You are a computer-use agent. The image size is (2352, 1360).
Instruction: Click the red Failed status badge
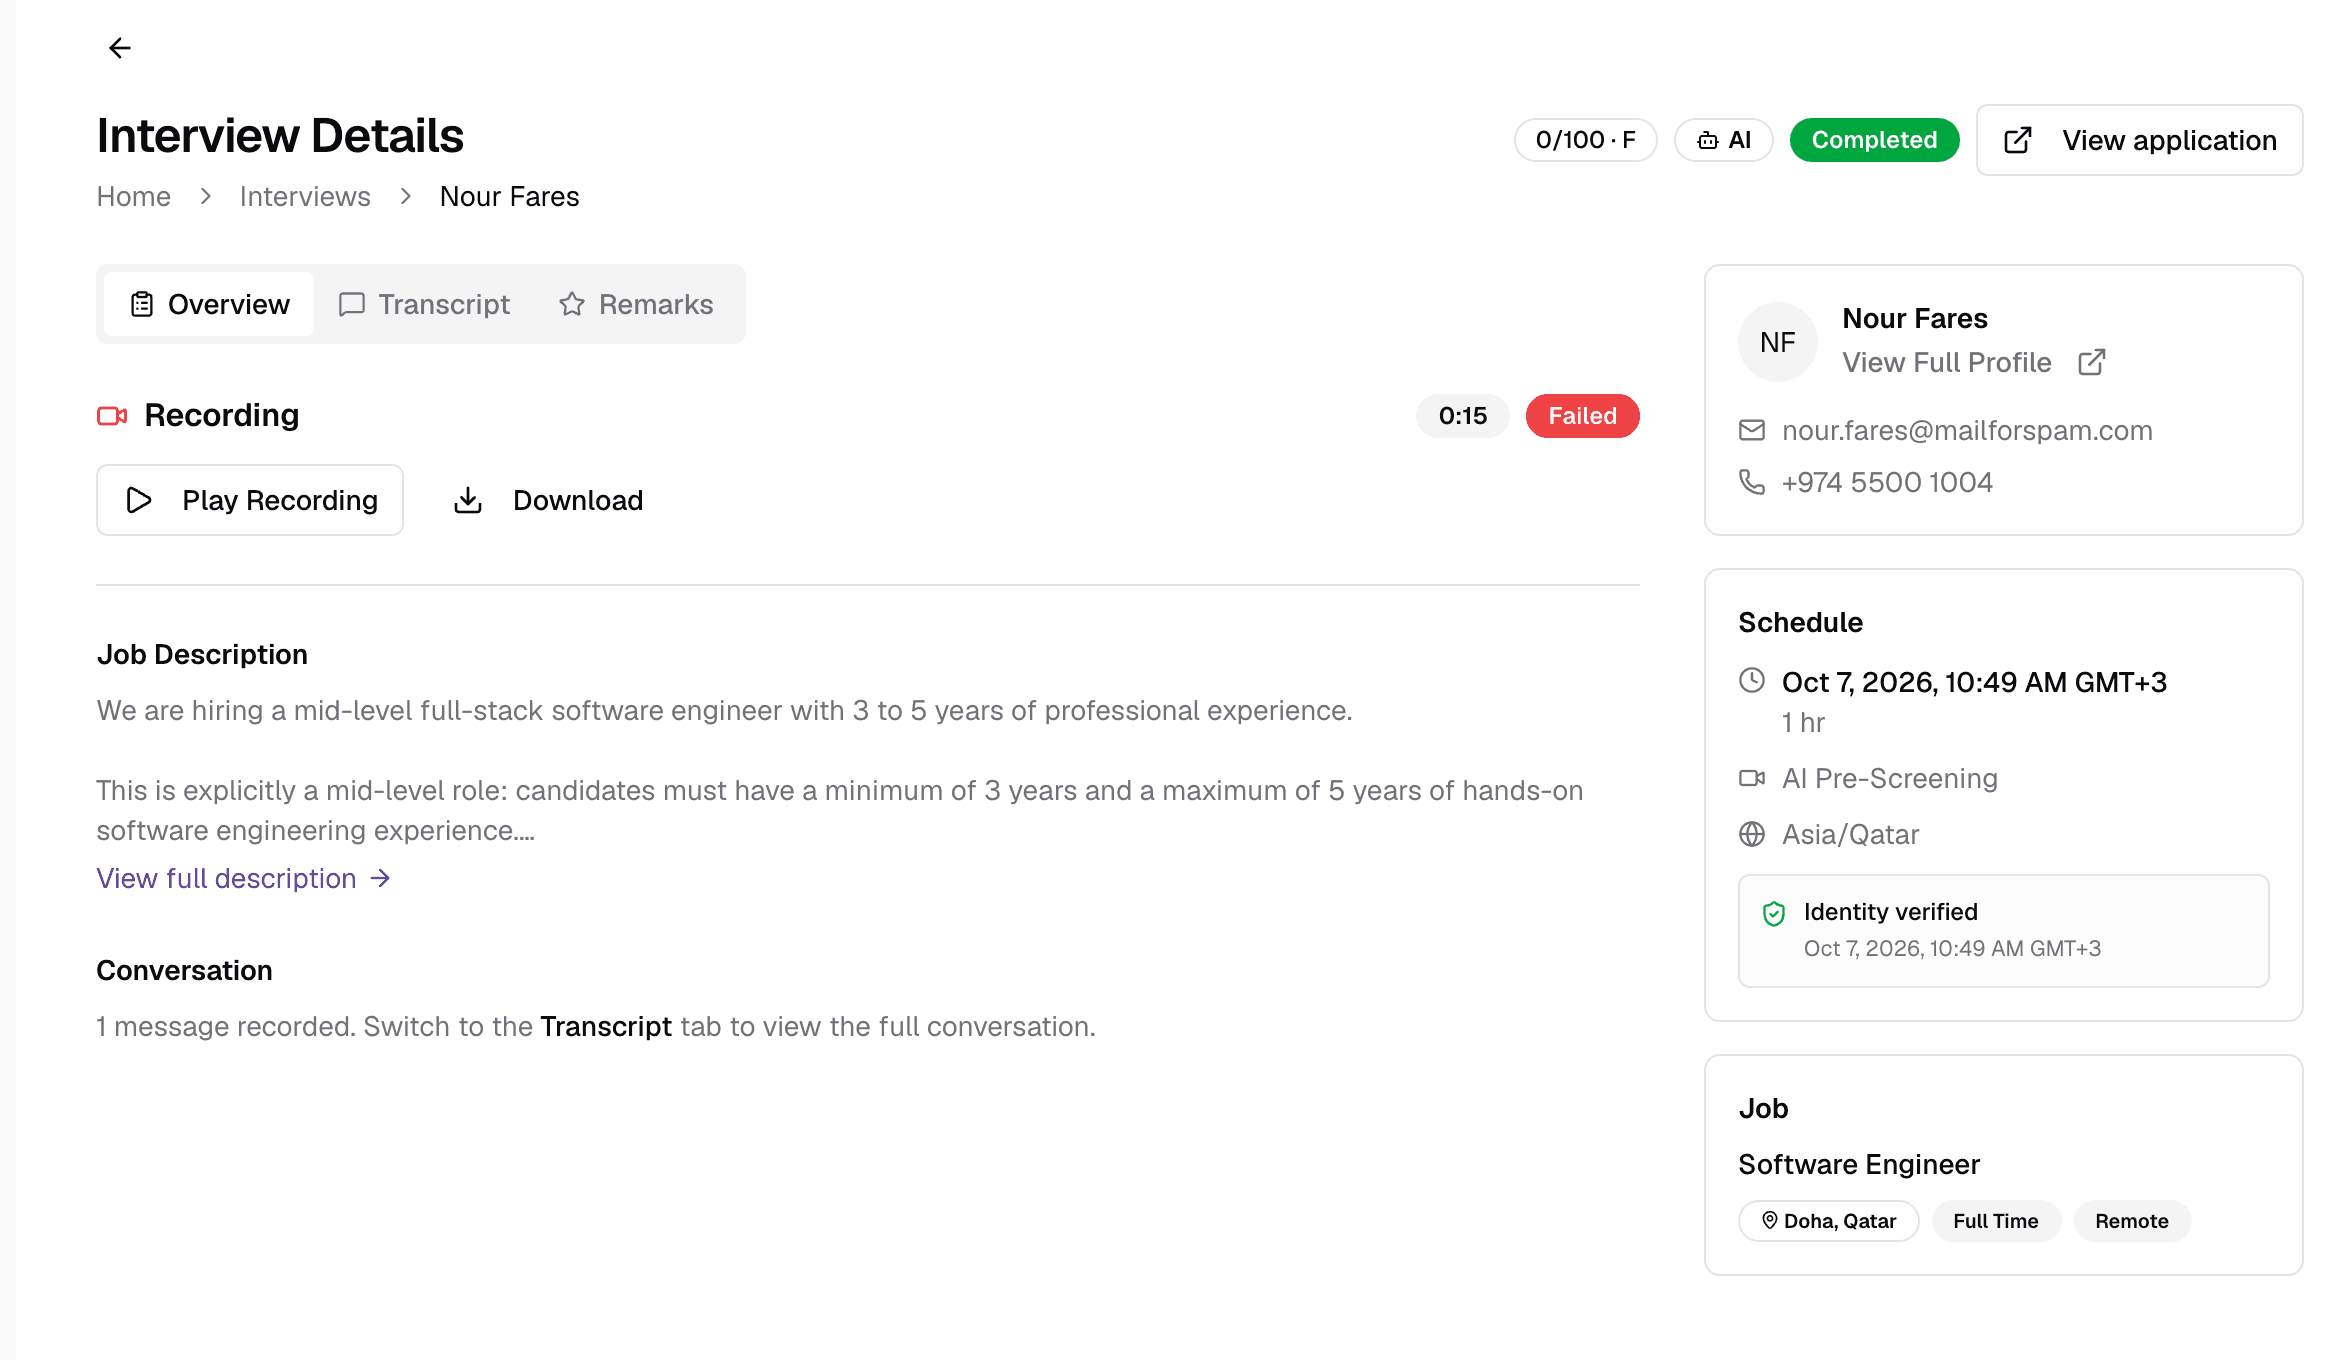1583,416
